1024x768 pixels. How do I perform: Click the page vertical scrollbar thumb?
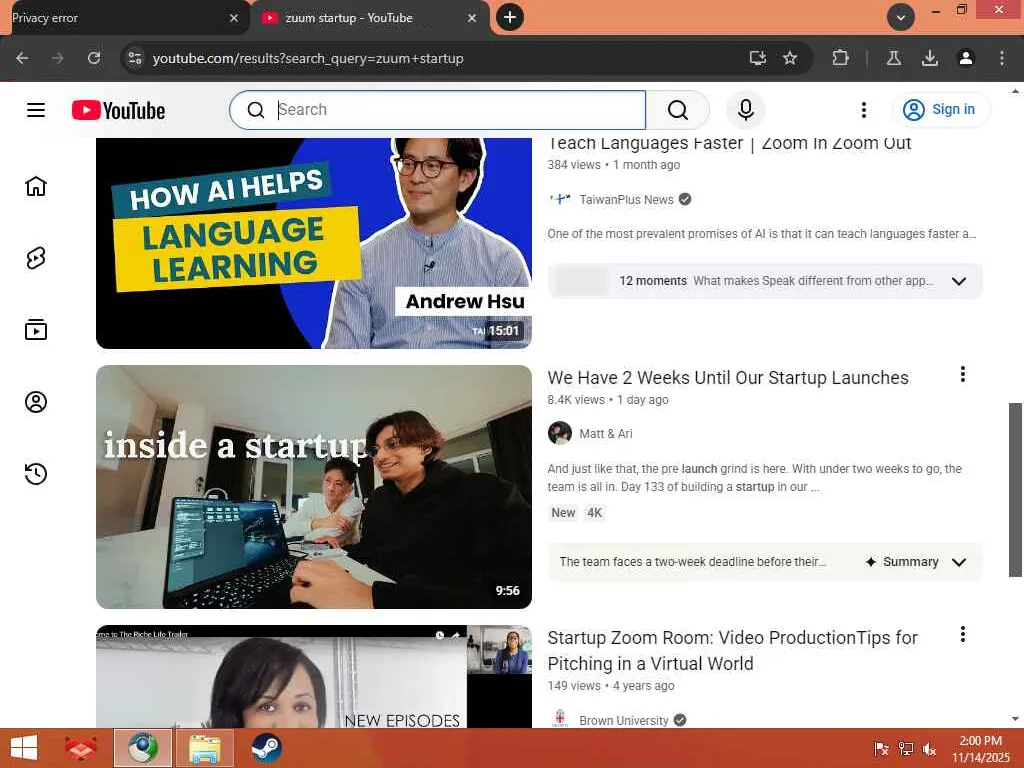[x=1015, y=490]
